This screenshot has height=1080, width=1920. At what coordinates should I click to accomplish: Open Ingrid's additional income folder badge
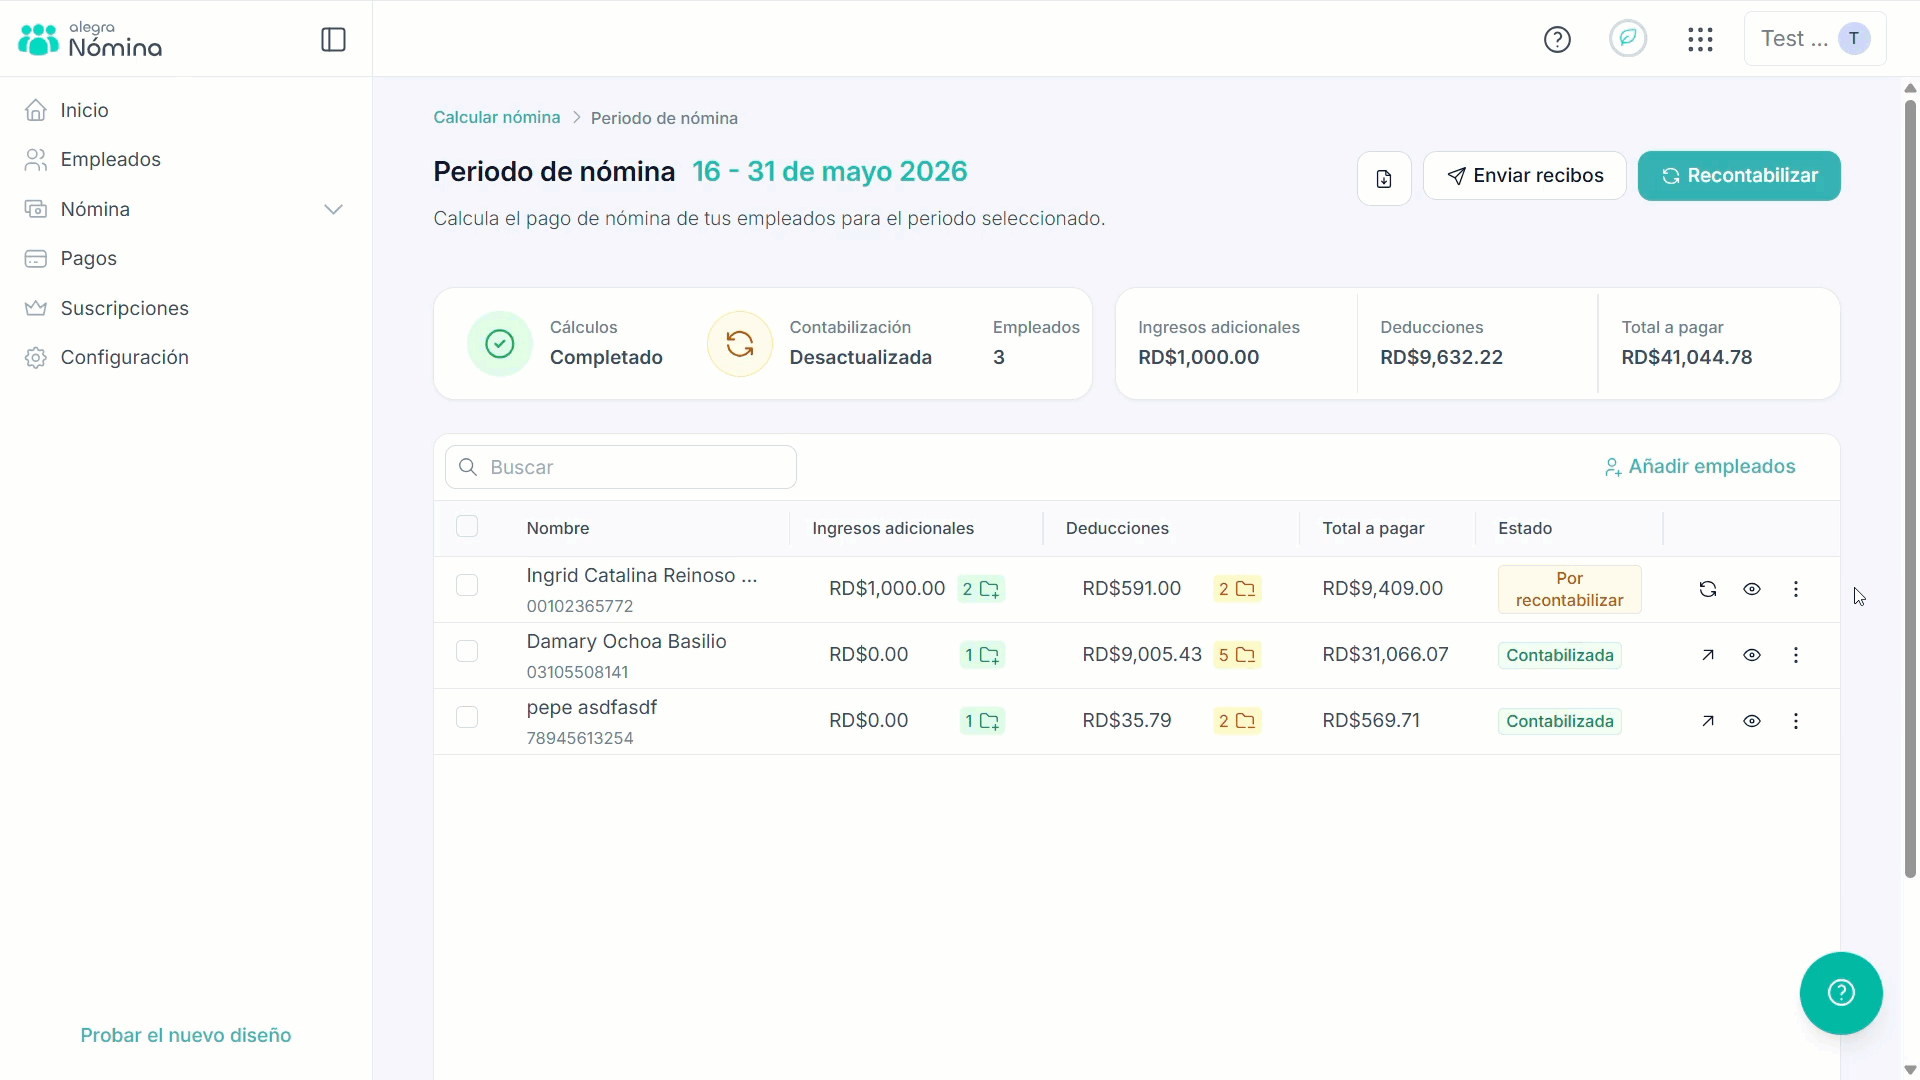pos(980,589)
